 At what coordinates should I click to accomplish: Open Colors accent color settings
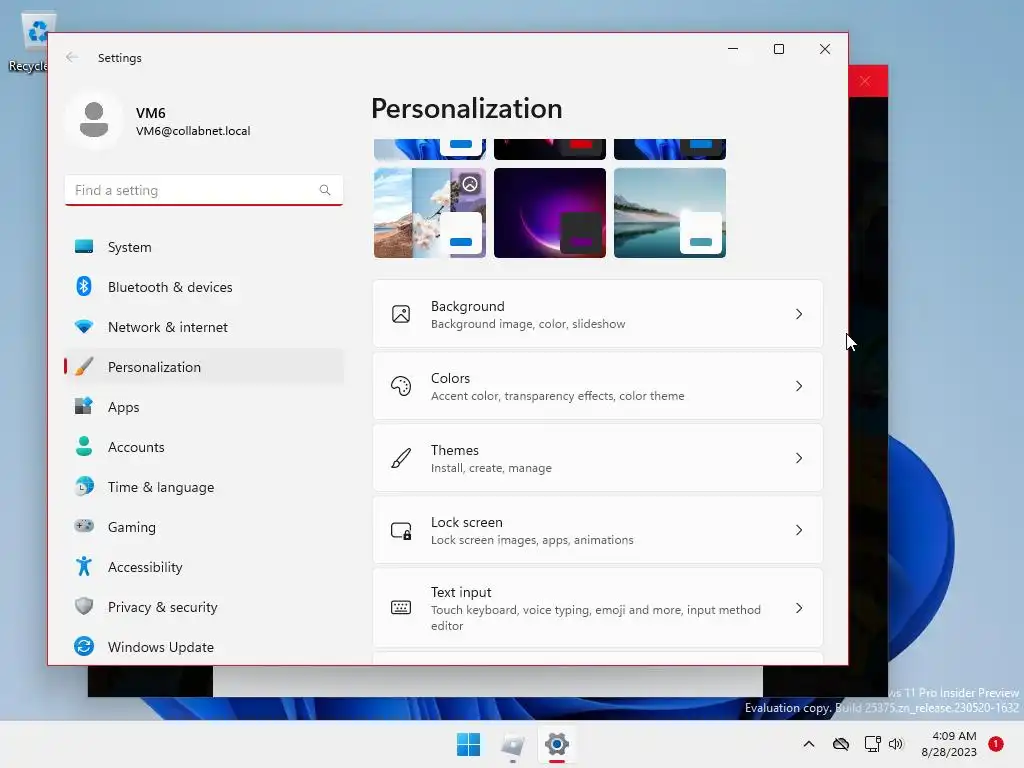coord(598,386)
